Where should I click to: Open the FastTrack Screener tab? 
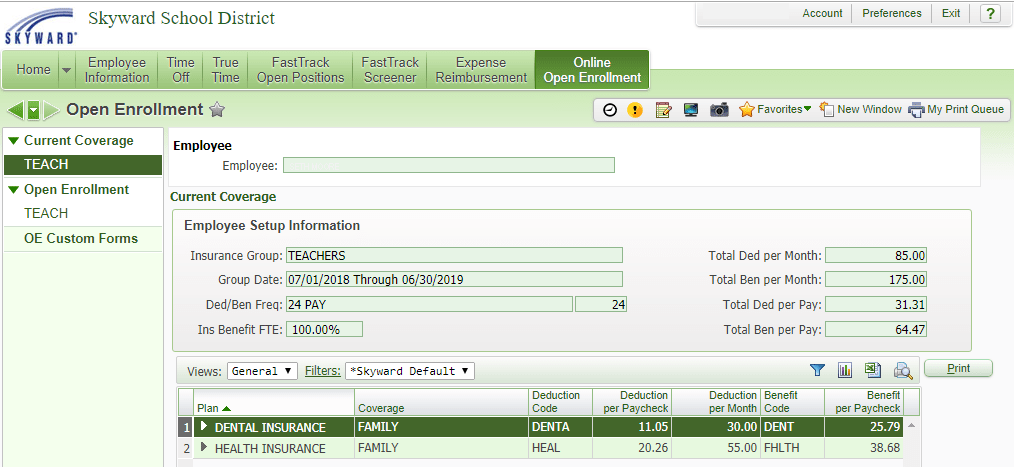390,70
